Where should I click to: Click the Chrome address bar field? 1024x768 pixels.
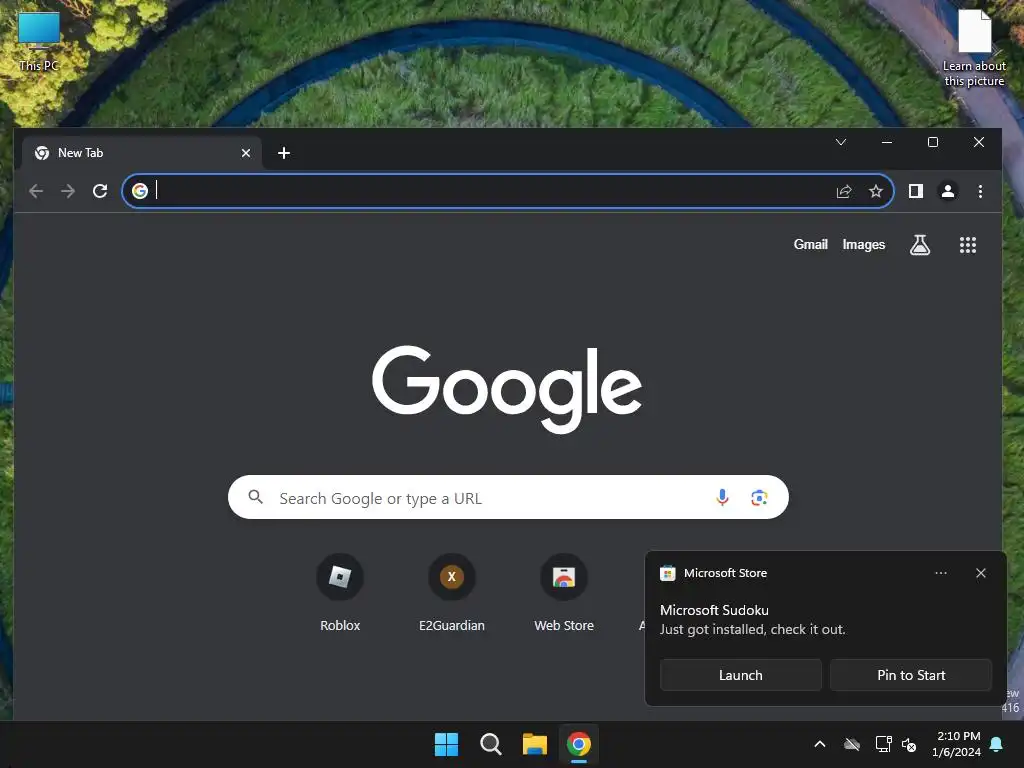507,191
